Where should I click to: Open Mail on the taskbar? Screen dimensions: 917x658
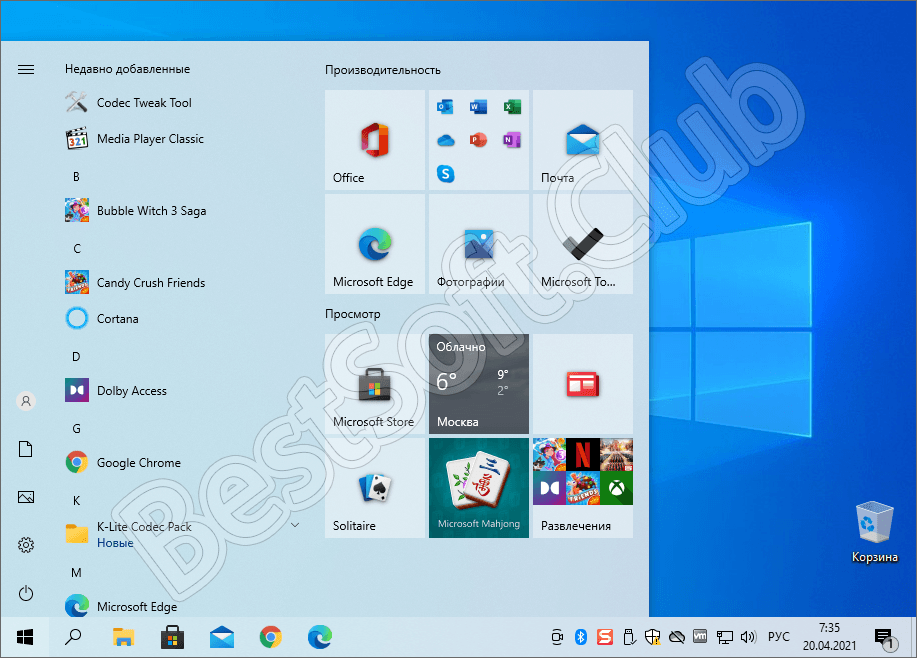click(x=222, y=637)
